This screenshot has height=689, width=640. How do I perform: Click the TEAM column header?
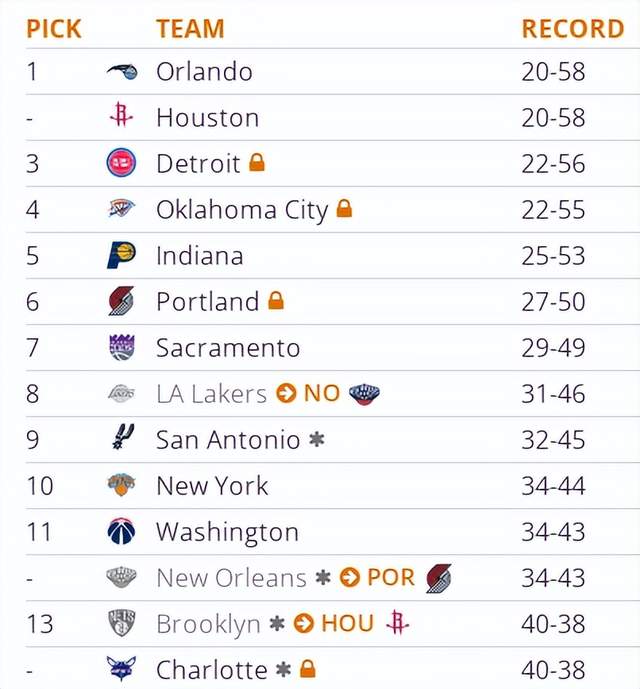190,29
